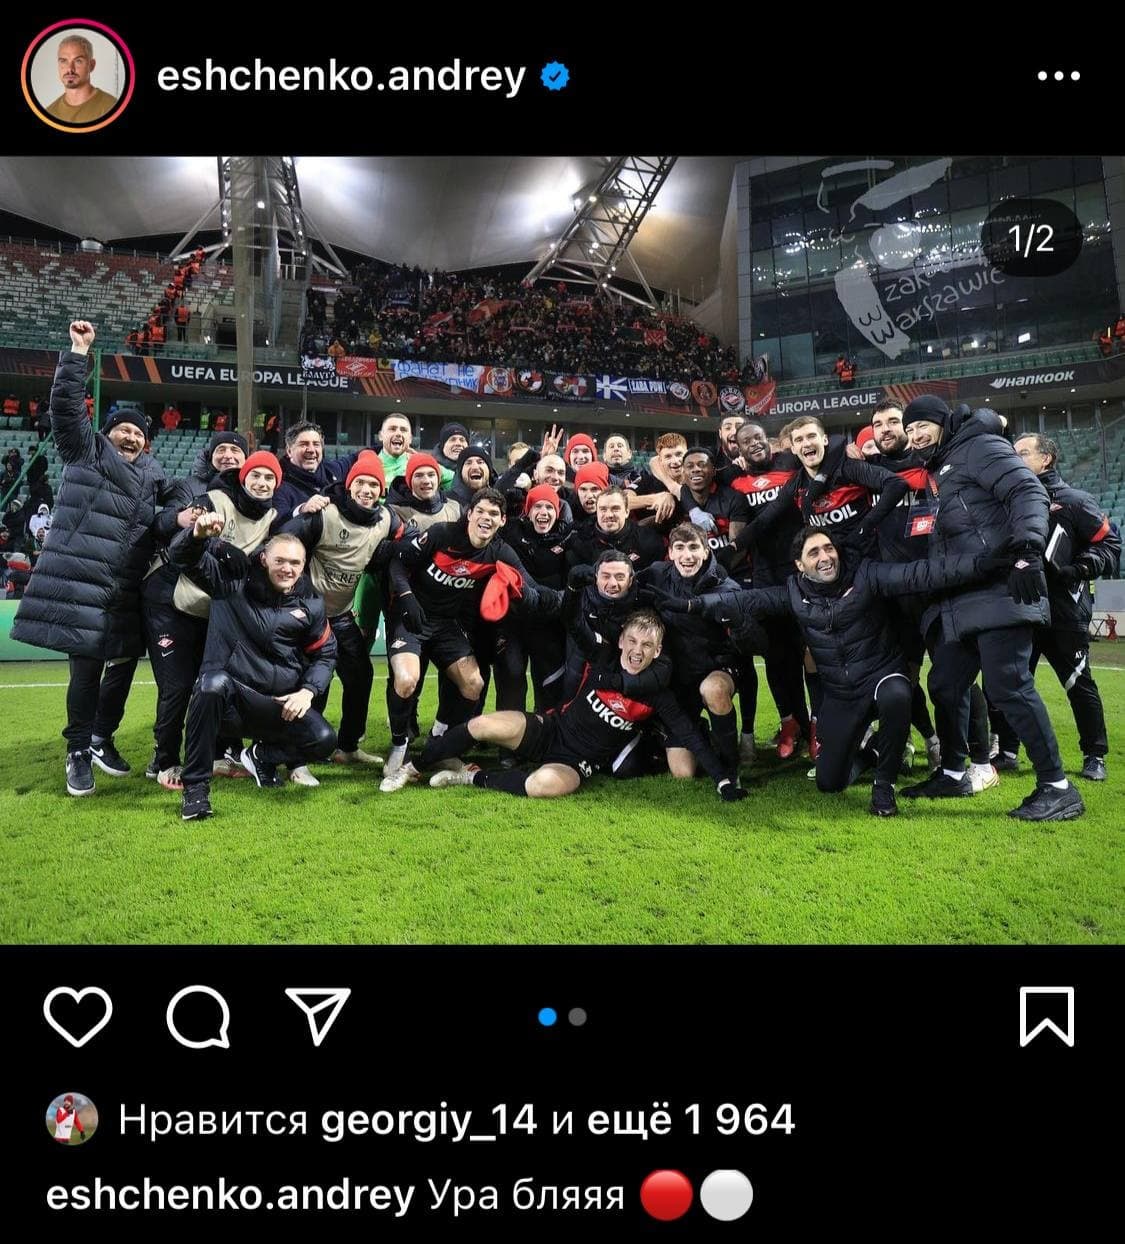The width and height of the screenshot is (1125, 1244).
Task: Open comments with the speech bubble icon
Action: [198, 1017]
